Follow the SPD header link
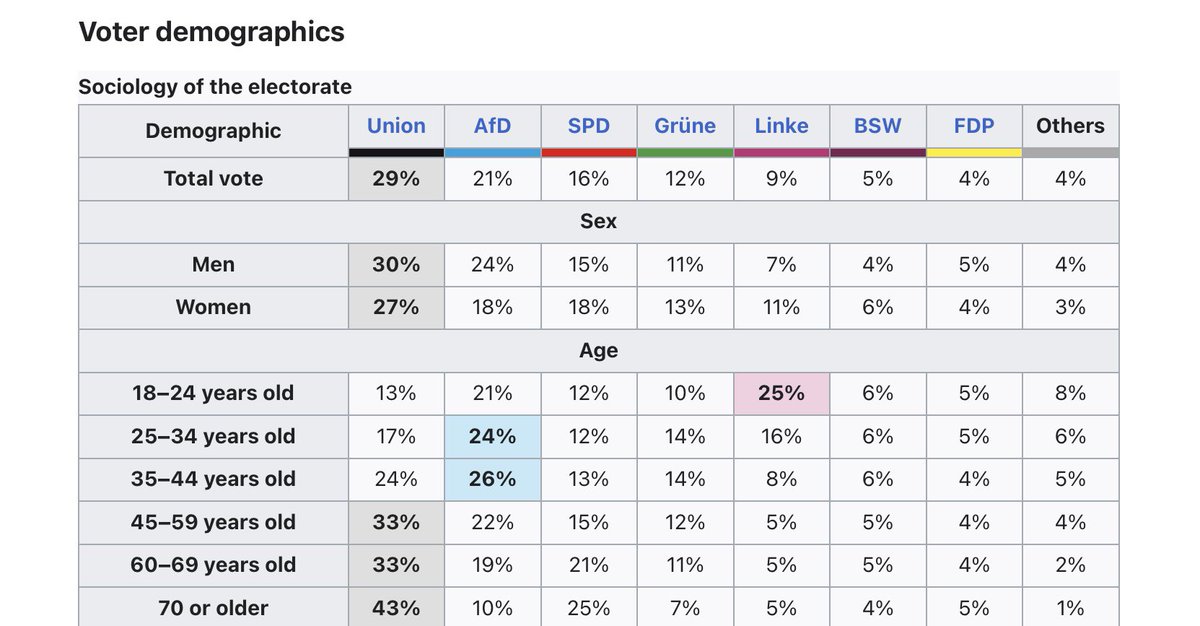 (x=588, y=126)
